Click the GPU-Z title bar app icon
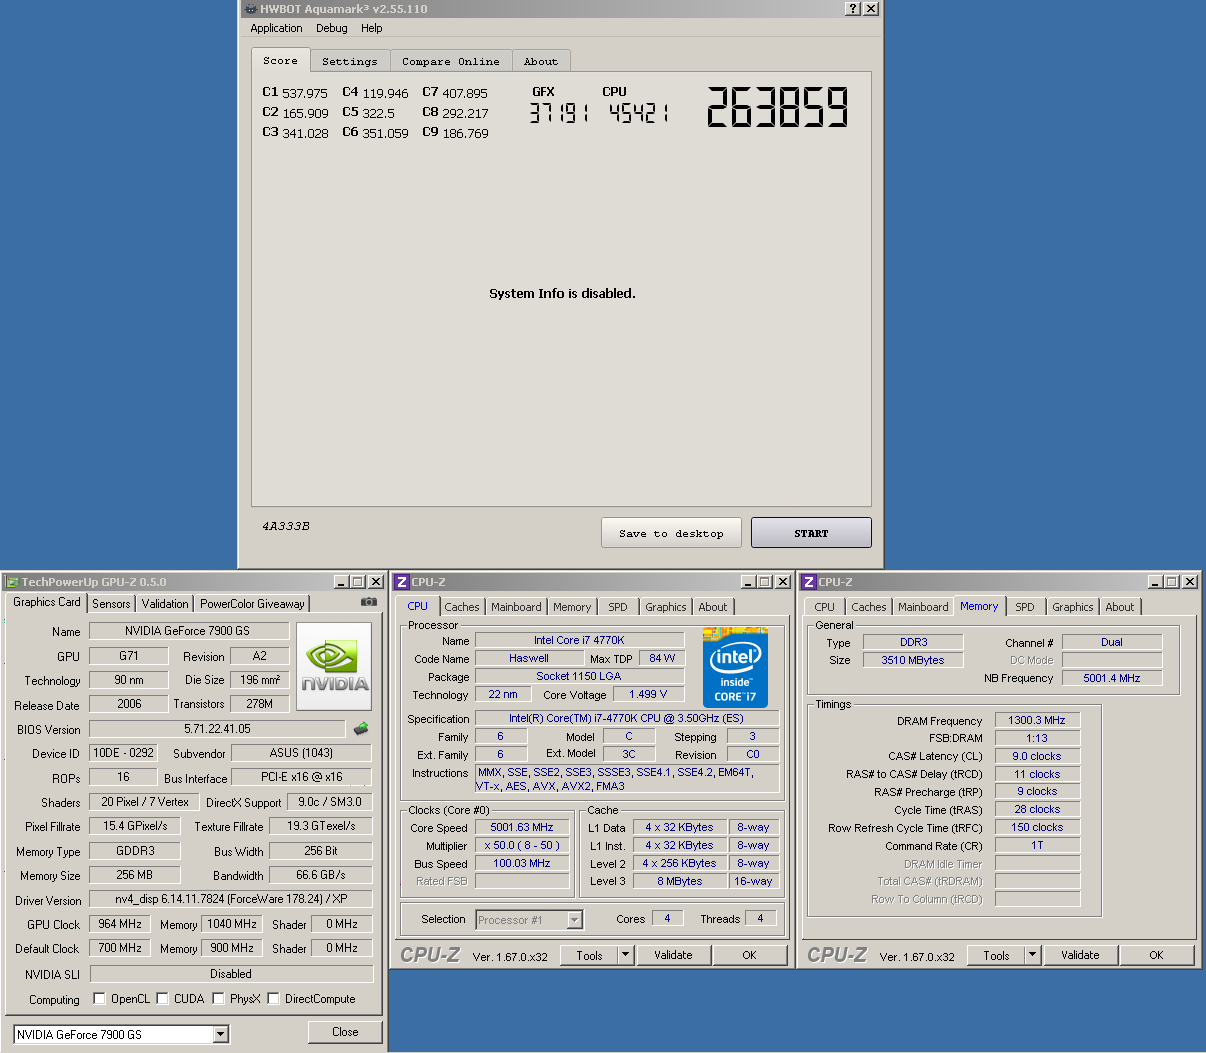The width and height of the screenshot is (1206, 1053). coord(12,582)
